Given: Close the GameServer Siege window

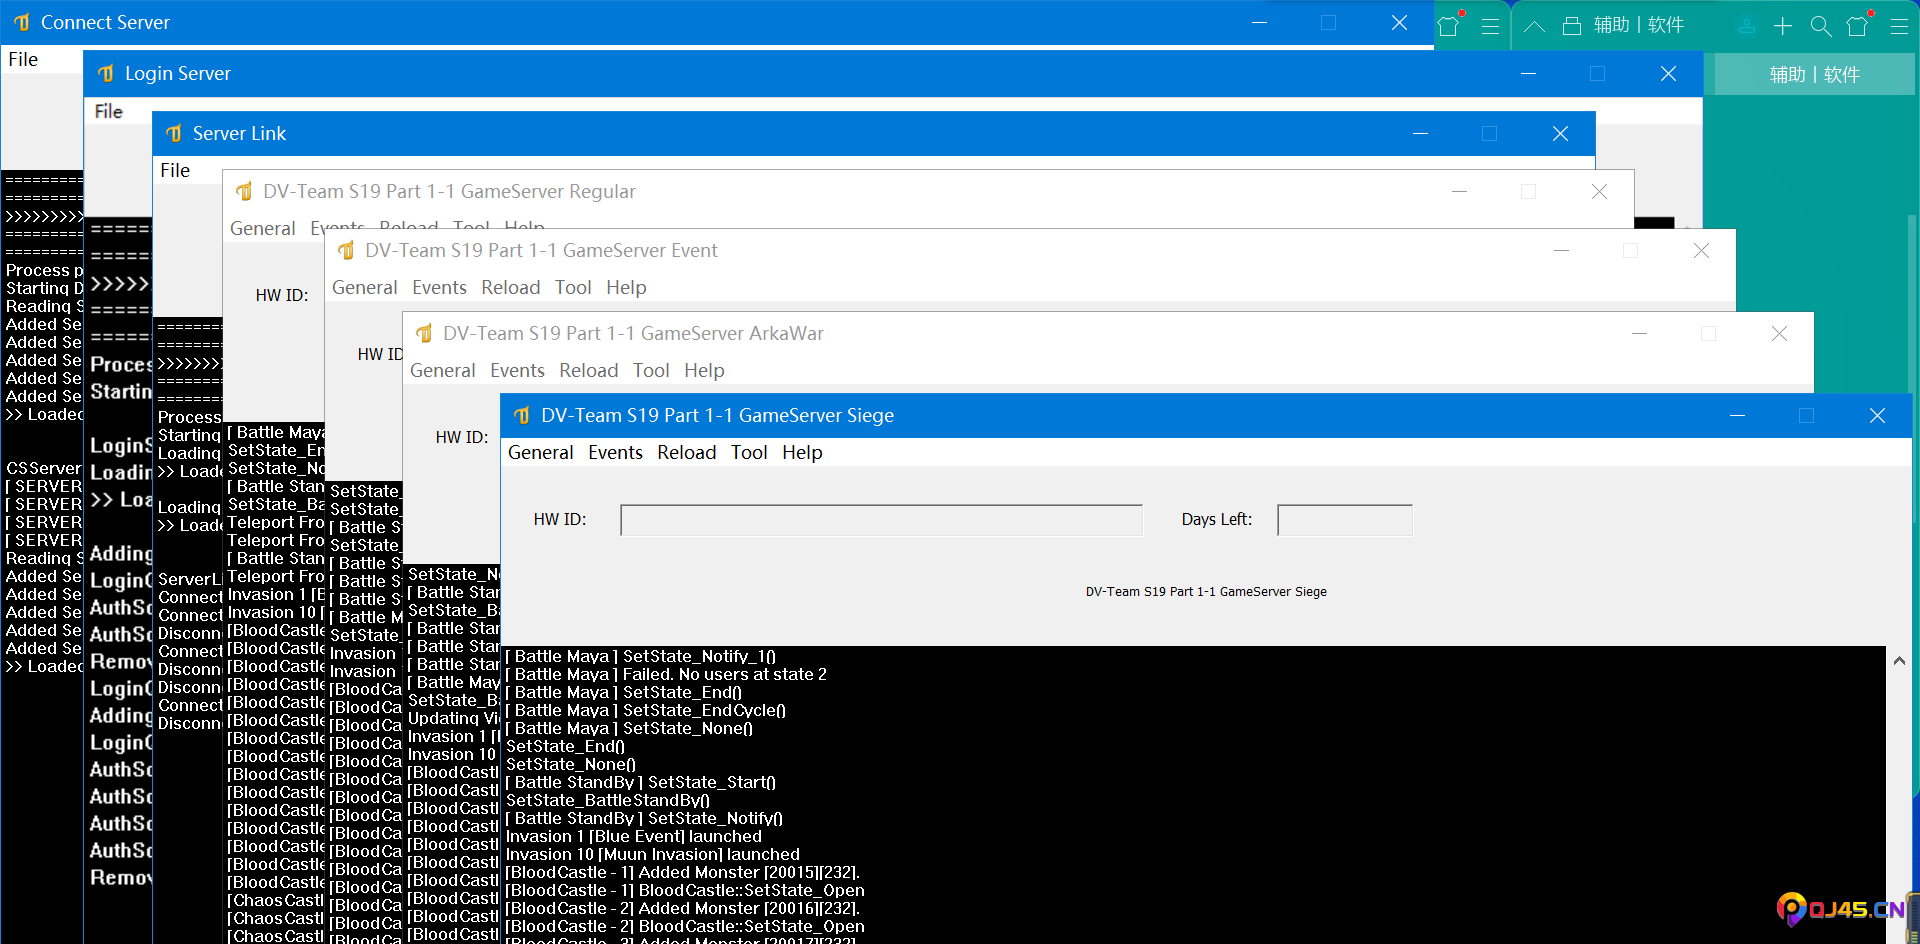Looking at the screenshot, I should [1877, 415].
